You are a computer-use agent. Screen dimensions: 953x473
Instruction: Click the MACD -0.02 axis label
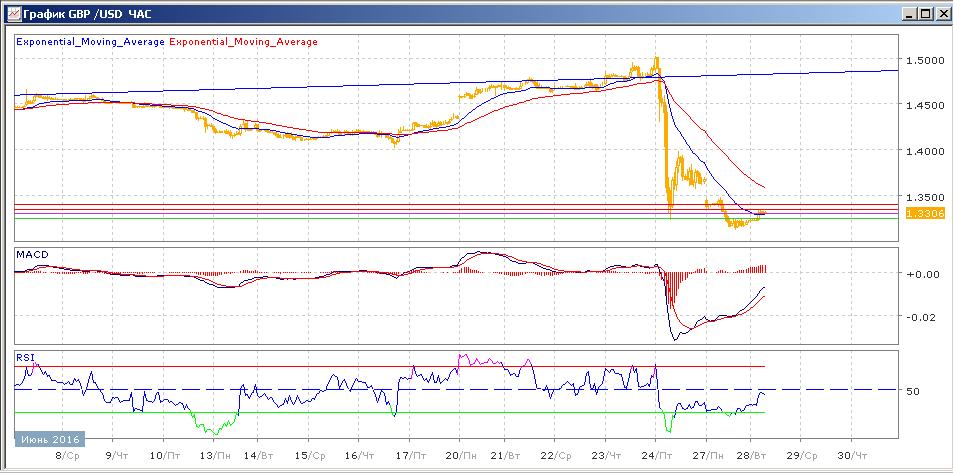(918, 317)
